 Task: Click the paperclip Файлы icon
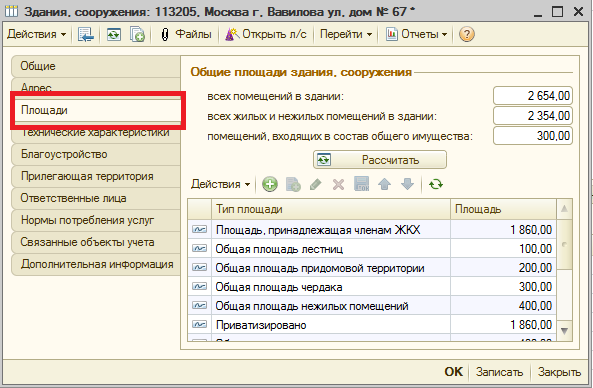tap(165, 34)
